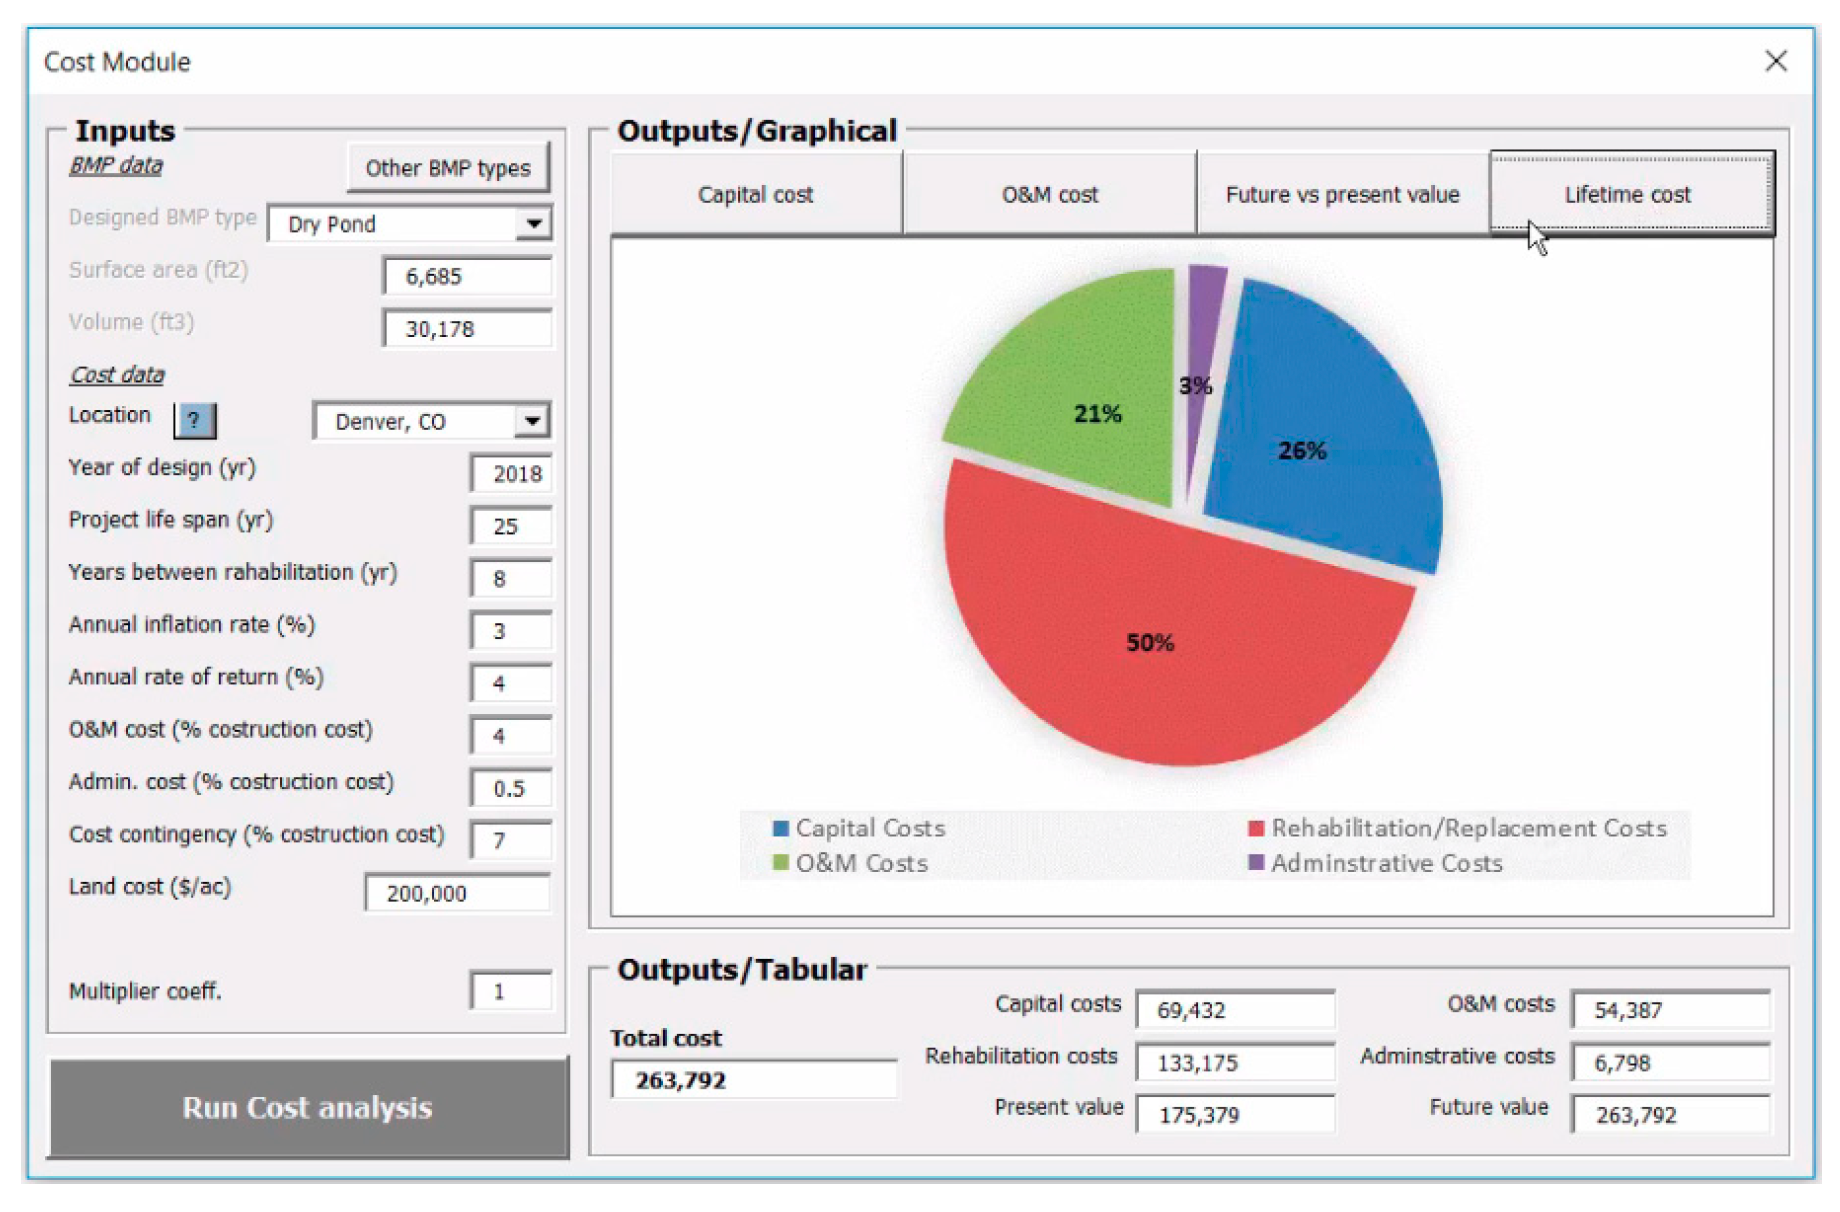
Task: Select the Years between rehabilitation field
Action: 511,578
